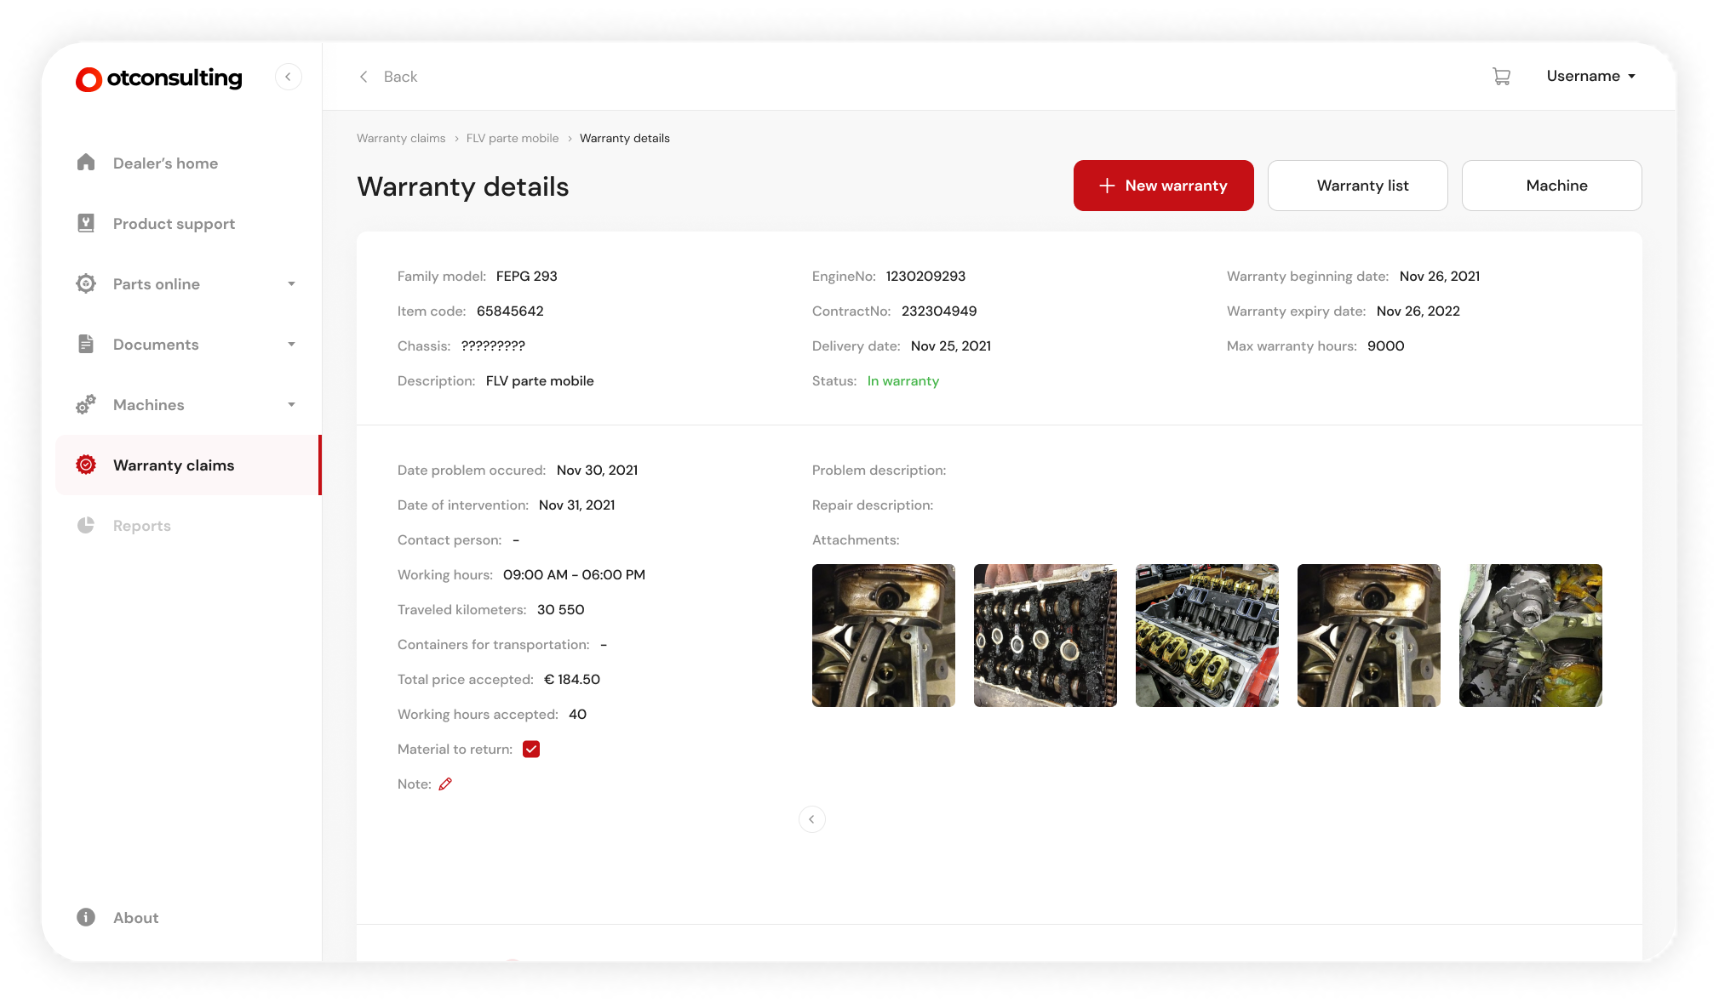Image resolution: width=1717 pixels, height=1004 pixels.
Task: Expand the Machines submenu arrow
Action: (x=292, y=405)
